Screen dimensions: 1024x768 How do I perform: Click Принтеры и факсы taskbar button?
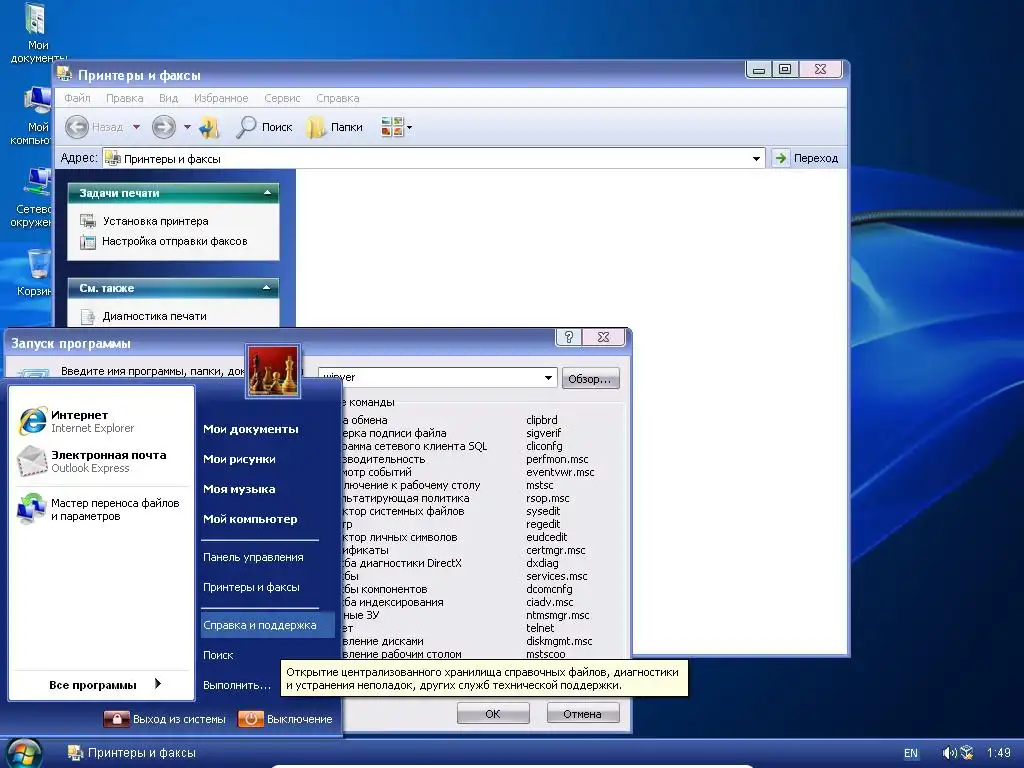click(x=132, y=753)
